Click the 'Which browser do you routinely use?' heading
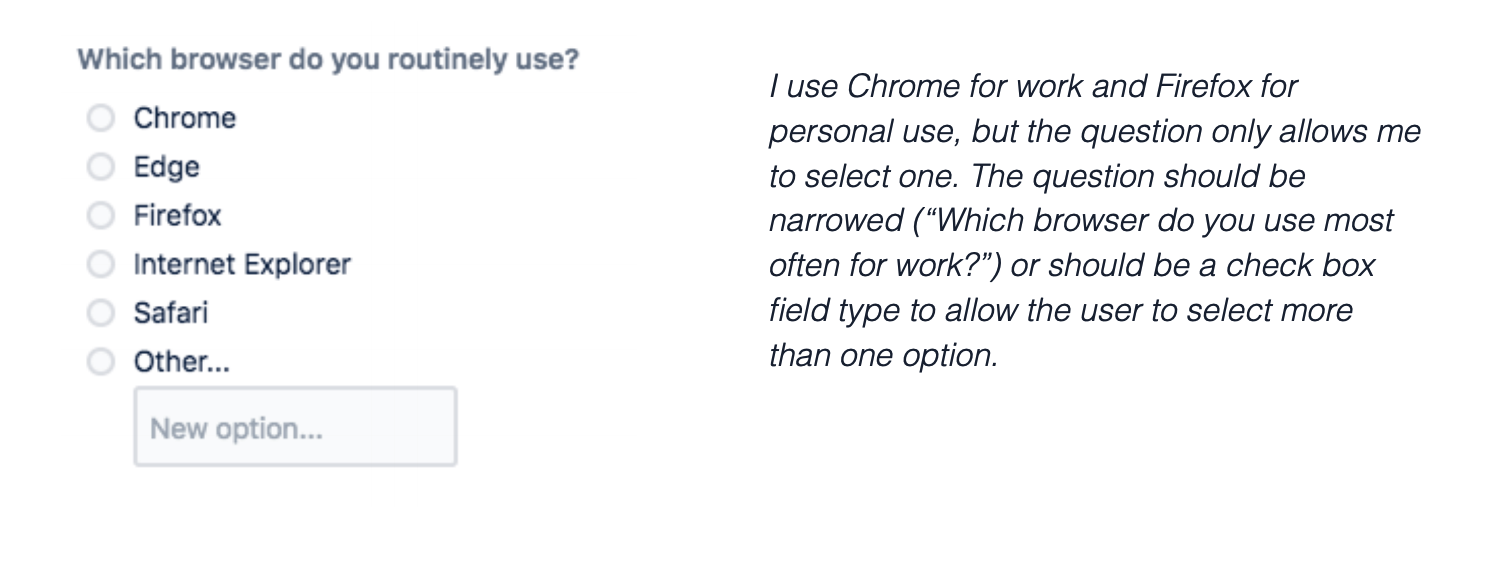Viewport: 1492px width, 562px height. click(328, 60)
